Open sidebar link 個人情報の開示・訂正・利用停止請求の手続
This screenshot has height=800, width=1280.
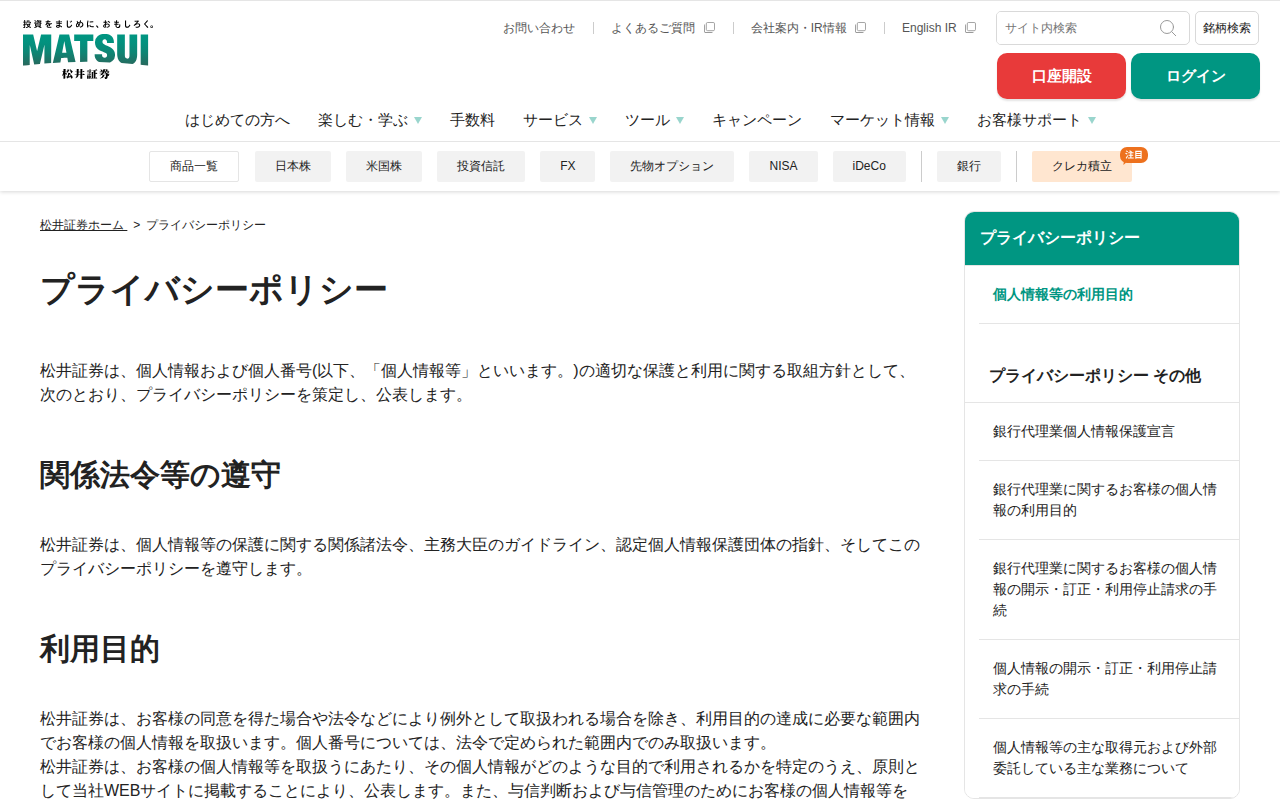pyautogui.click(x=1104, y=679)
